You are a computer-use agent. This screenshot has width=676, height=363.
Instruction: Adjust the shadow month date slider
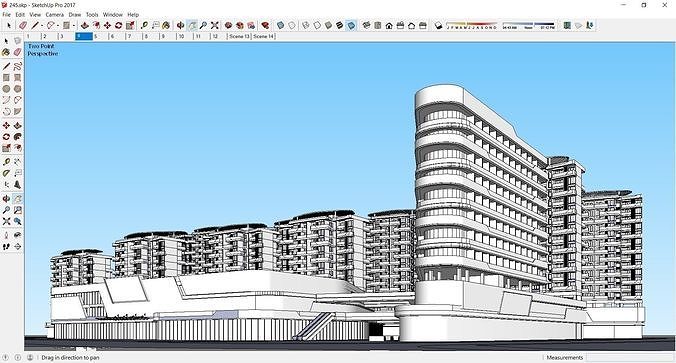pos(471,25)
